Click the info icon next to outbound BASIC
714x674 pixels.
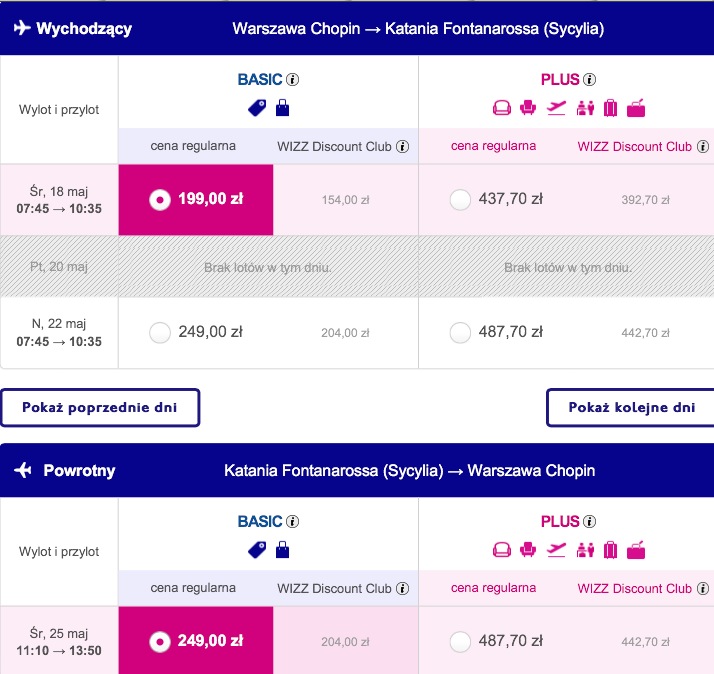(x=292, y=80)
